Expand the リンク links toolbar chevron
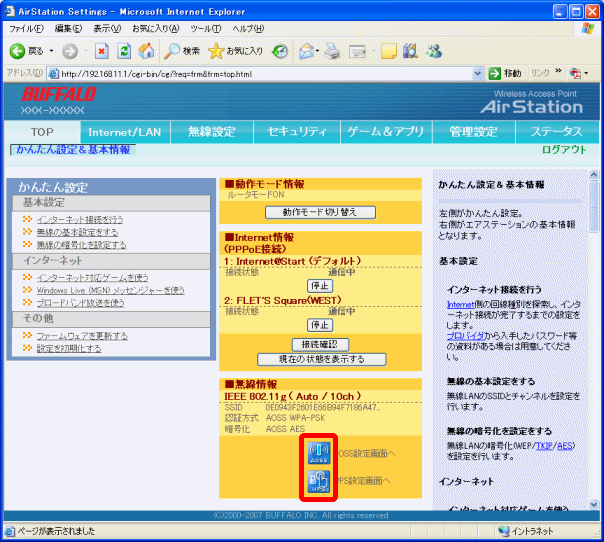The width and height of the screenshot is (604, 542). click(558, 74)
